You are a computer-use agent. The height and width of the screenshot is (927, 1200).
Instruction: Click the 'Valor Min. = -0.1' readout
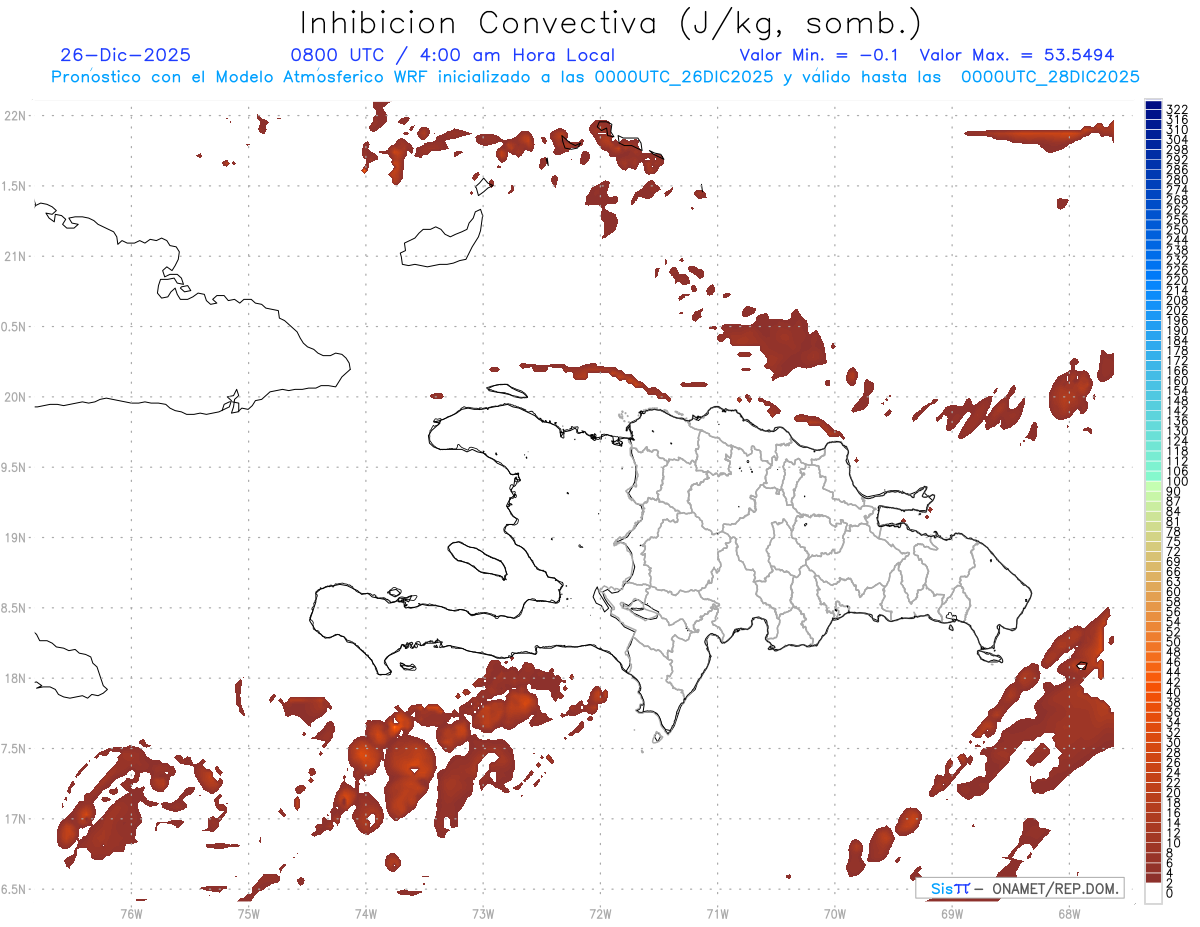[x=818, y=56]
